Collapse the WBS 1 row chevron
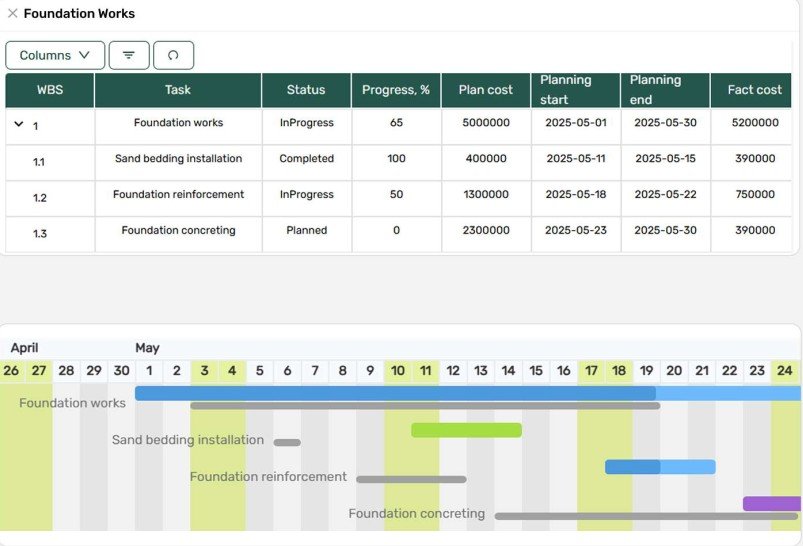This screenshot has width=803, height=546. point(19,124)
